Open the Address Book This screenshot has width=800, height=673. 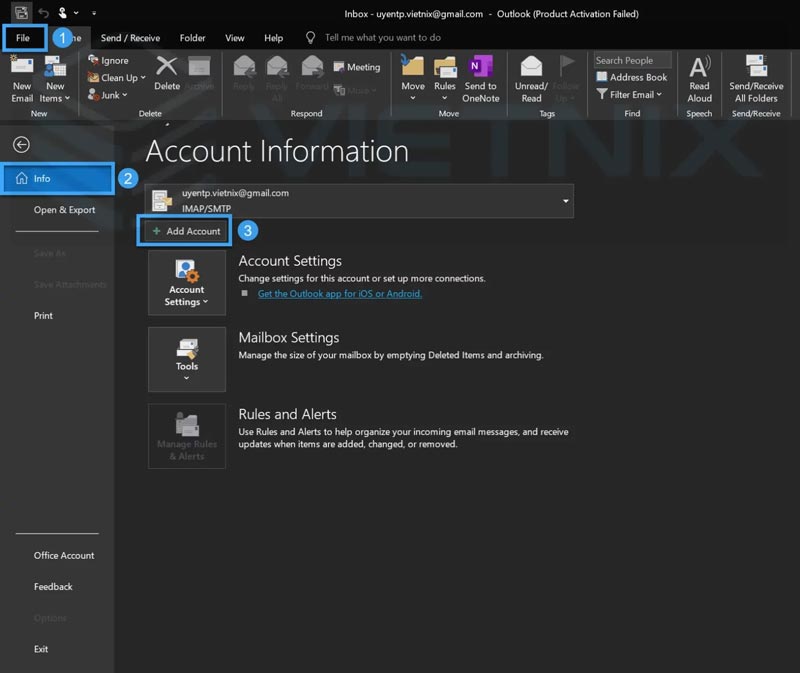(632, 77)
